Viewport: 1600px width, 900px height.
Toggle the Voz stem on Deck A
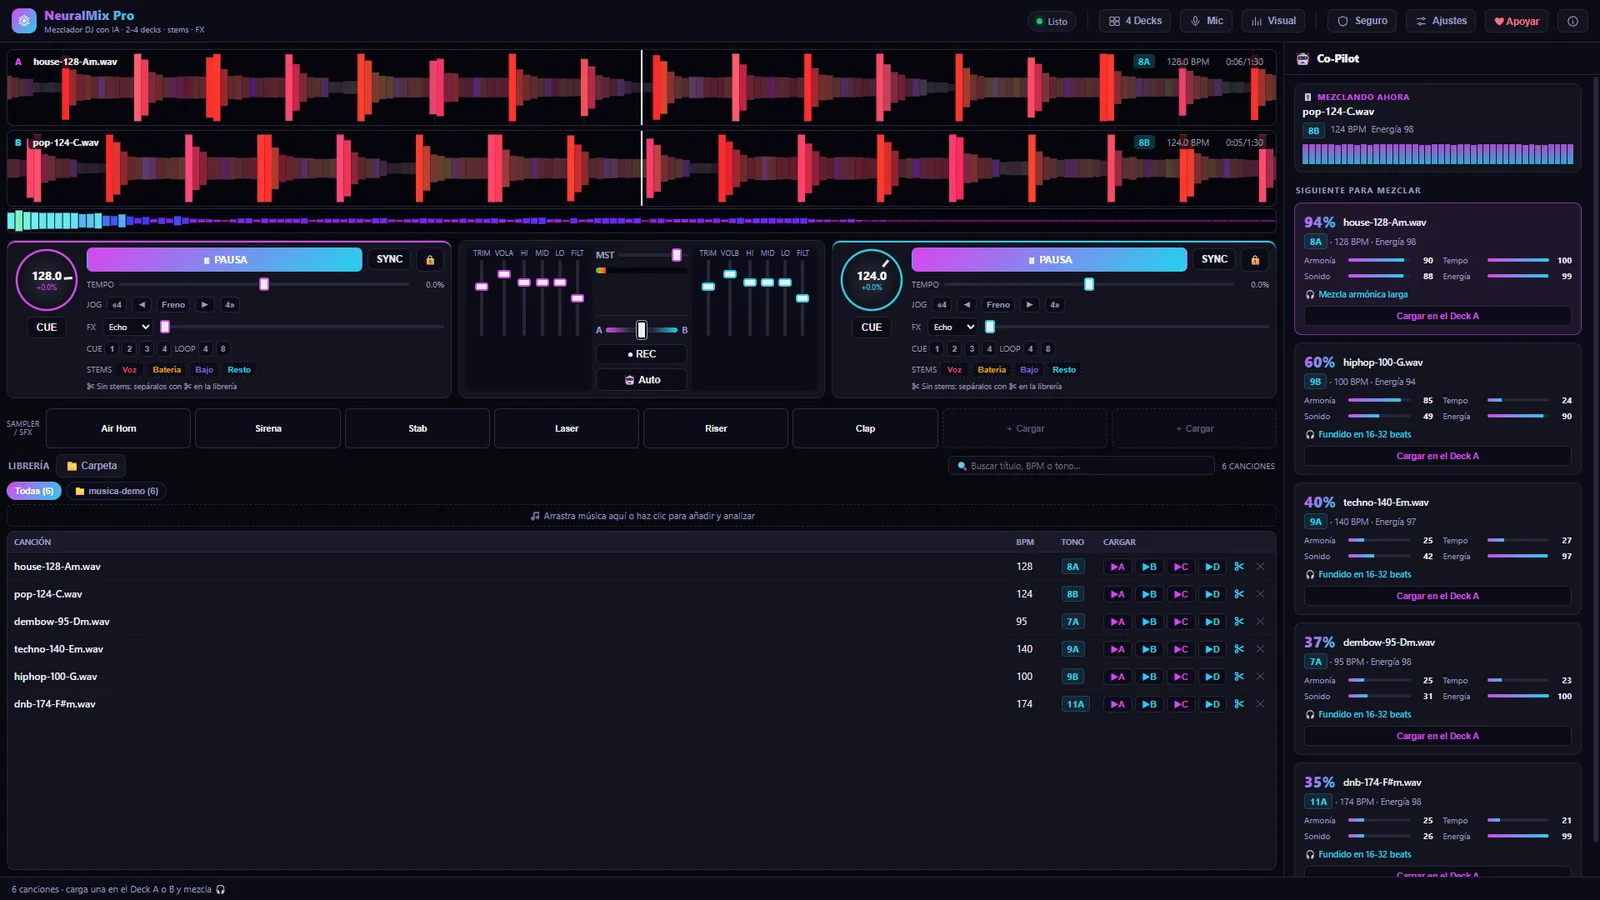coord(129,370)
